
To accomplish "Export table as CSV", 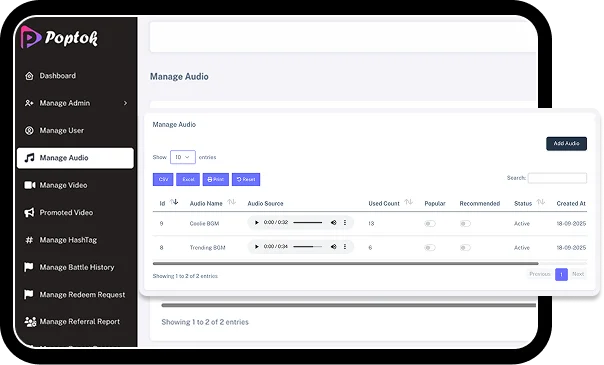I will (163, 179).
